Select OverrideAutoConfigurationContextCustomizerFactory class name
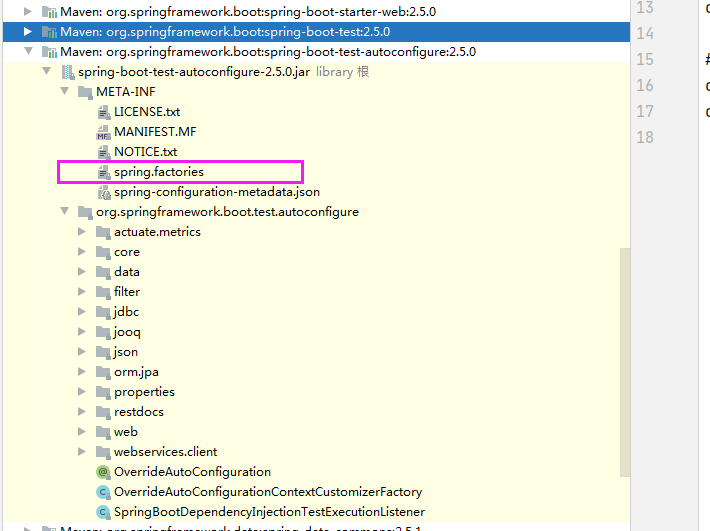710x531 pixels. click(268, 492)
